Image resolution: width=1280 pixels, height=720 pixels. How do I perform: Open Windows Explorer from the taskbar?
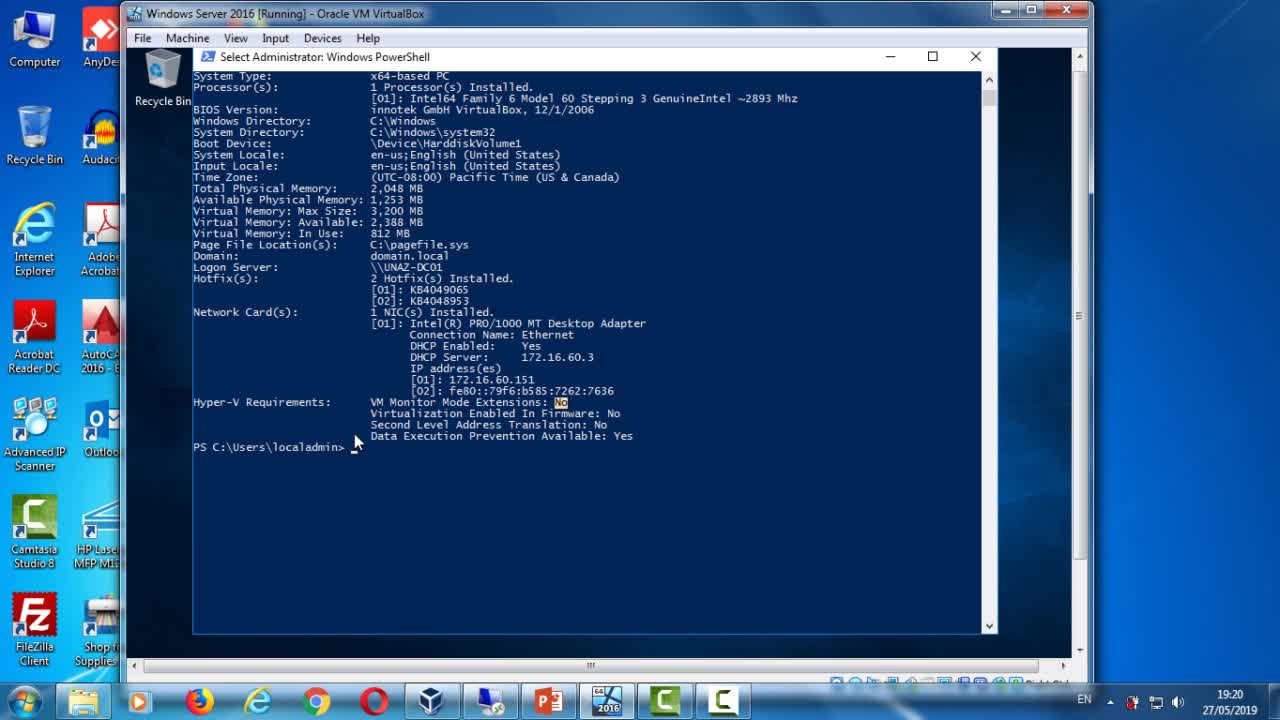[x=83, y=702]
